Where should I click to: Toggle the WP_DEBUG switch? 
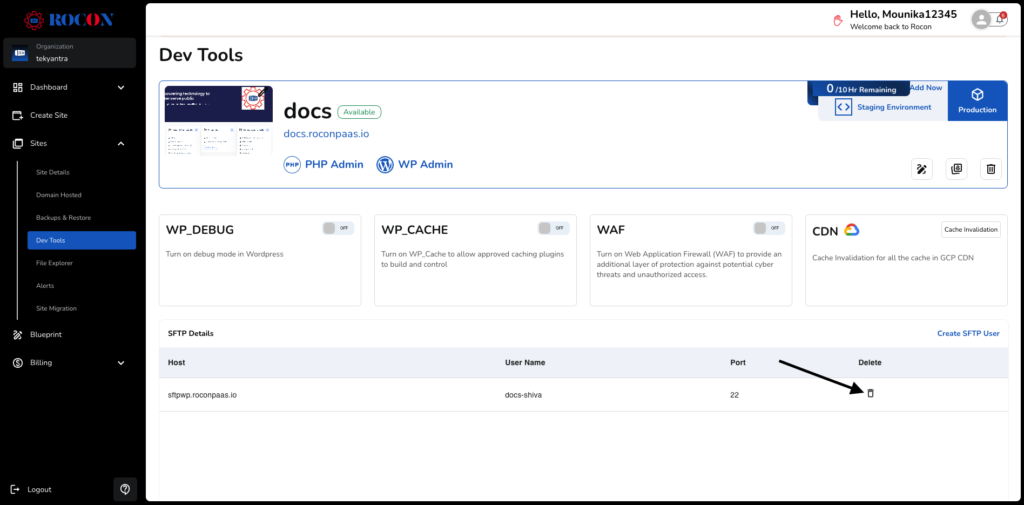point(338,228)
